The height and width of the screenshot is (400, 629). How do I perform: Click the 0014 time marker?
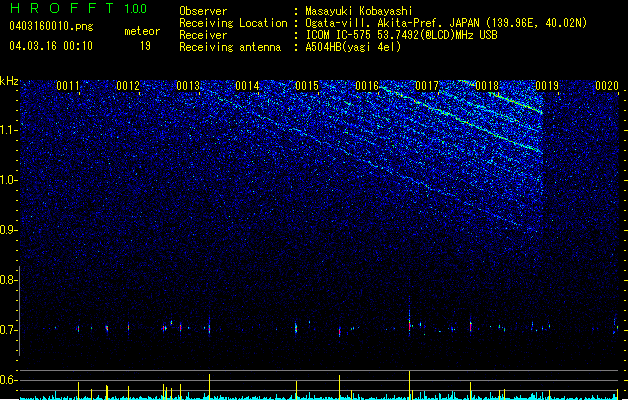tap(247, 86)
